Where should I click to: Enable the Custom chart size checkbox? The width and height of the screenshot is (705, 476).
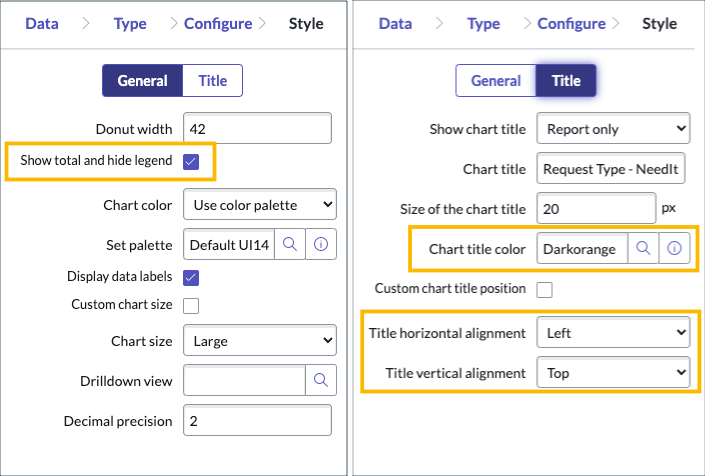192,305
